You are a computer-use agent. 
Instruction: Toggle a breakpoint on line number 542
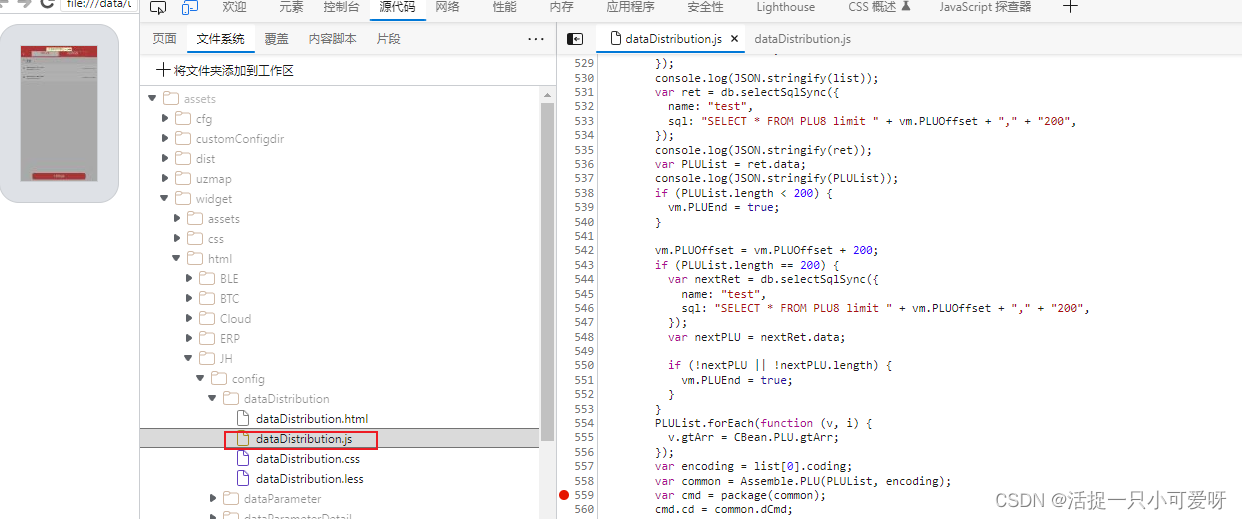[583, 250]
